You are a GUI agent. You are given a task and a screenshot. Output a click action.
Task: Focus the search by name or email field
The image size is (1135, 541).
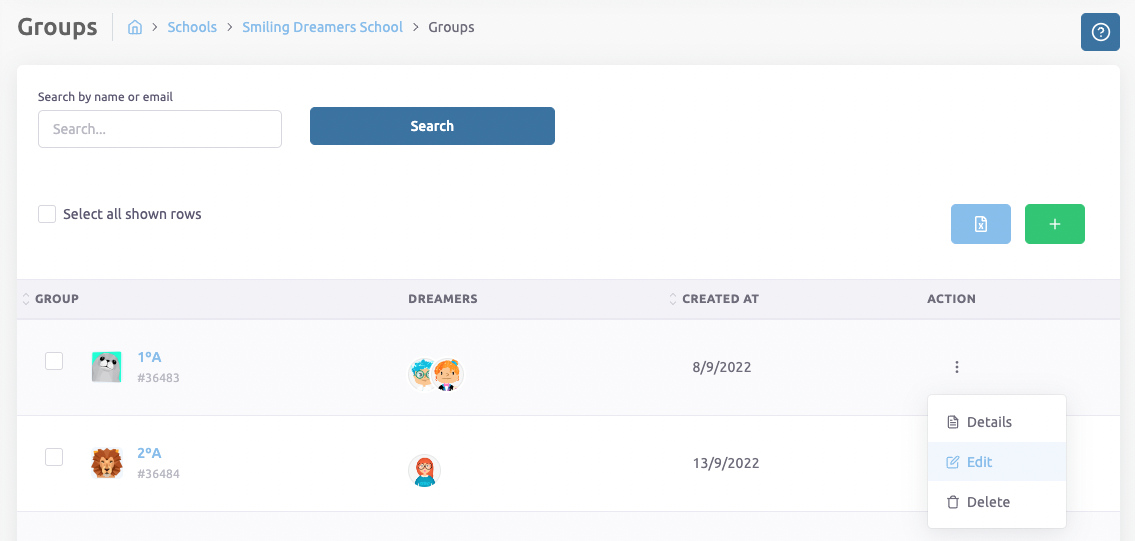160,129
